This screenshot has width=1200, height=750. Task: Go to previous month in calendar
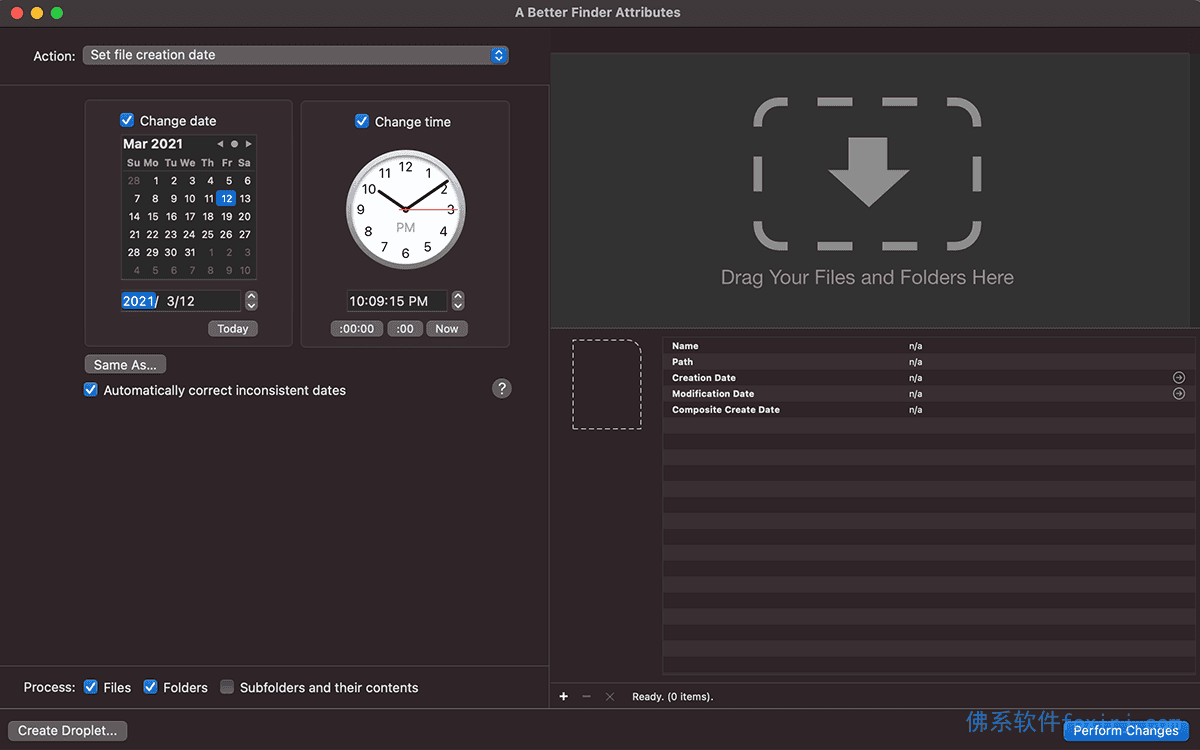coord(221,144)
